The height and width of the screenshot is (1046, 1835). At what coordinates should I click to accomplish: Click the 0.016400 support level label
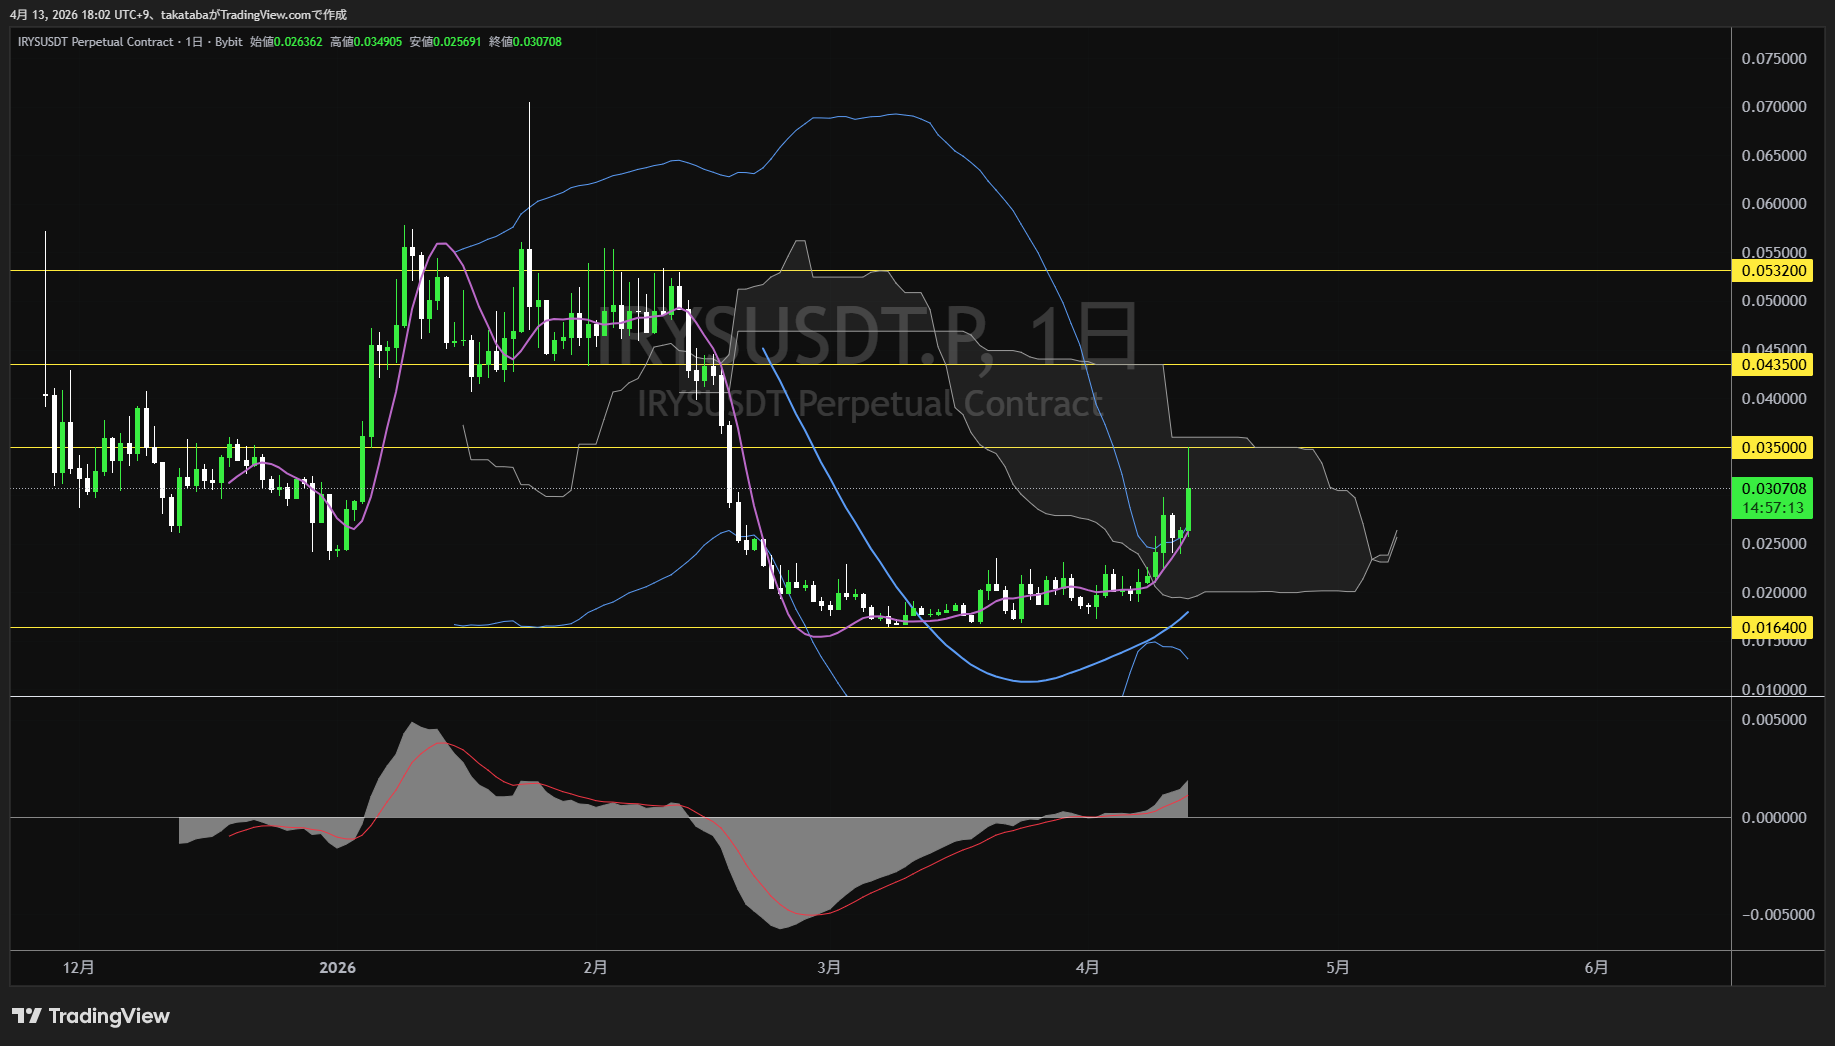(x=1773, y=628)
